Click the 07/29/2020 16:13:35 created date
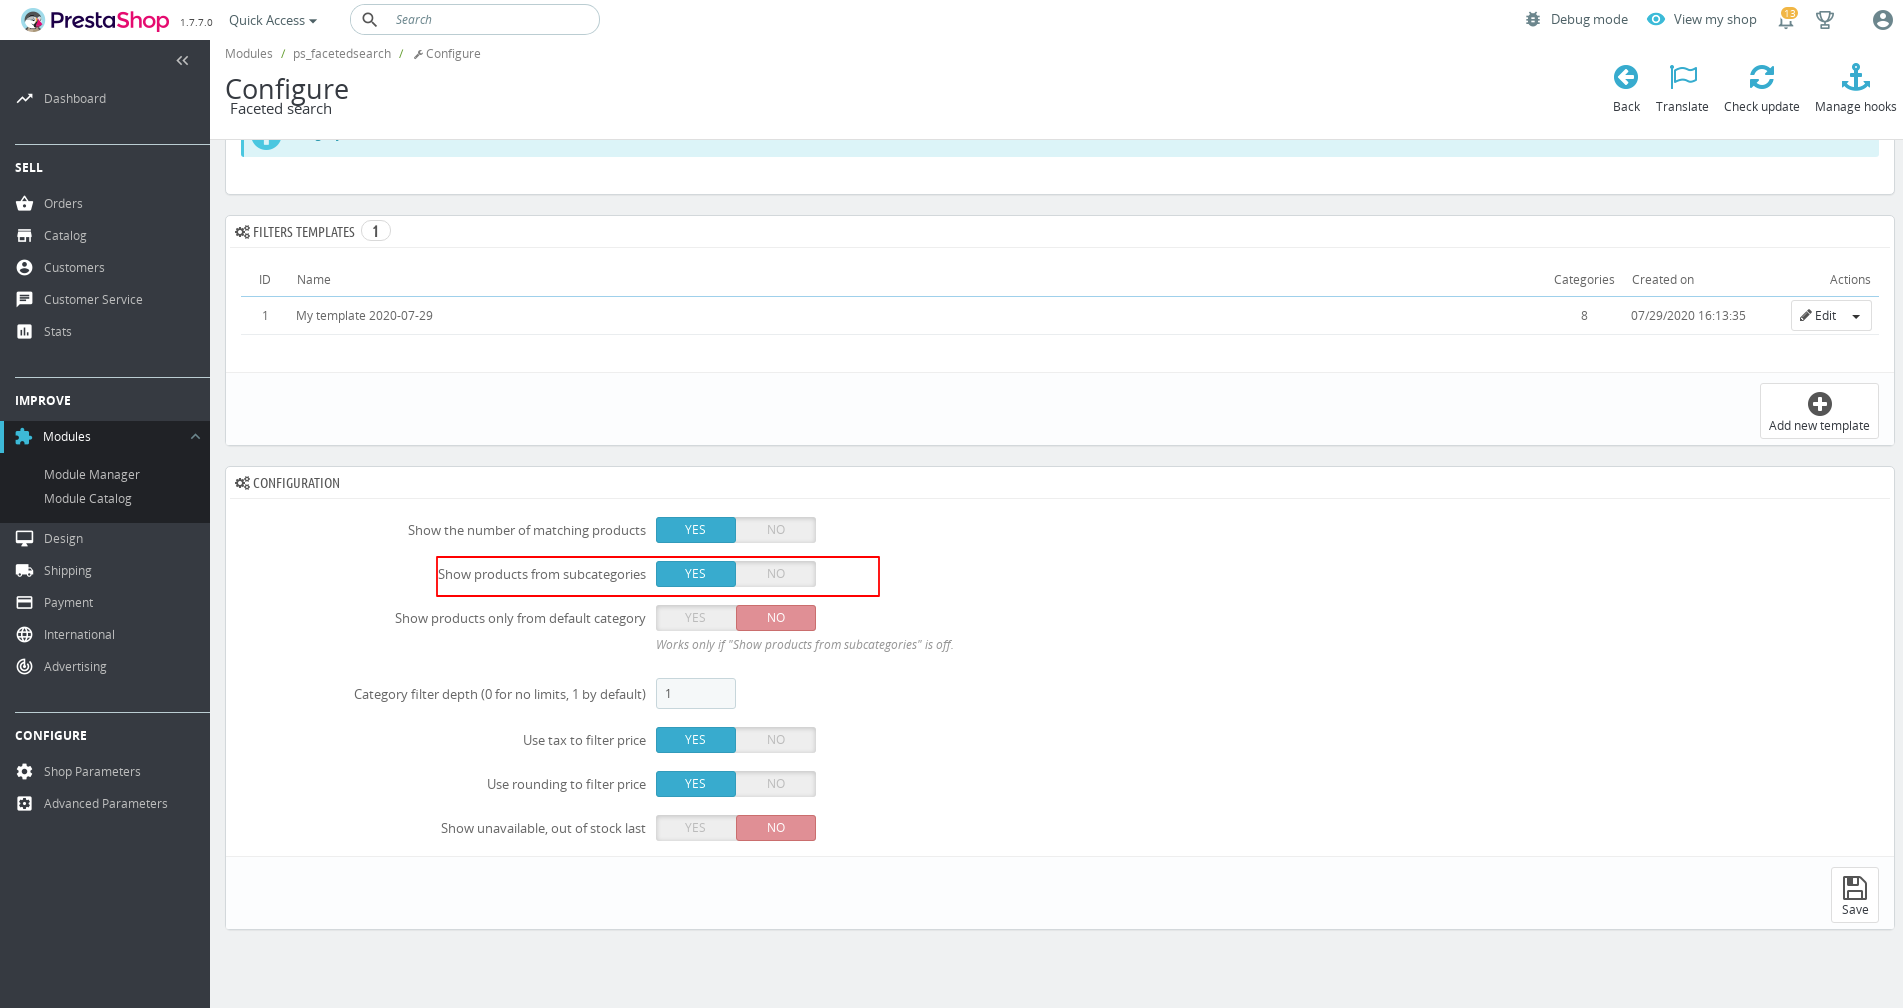This screenshot has height=1008, width=1903. (1688, 316)
